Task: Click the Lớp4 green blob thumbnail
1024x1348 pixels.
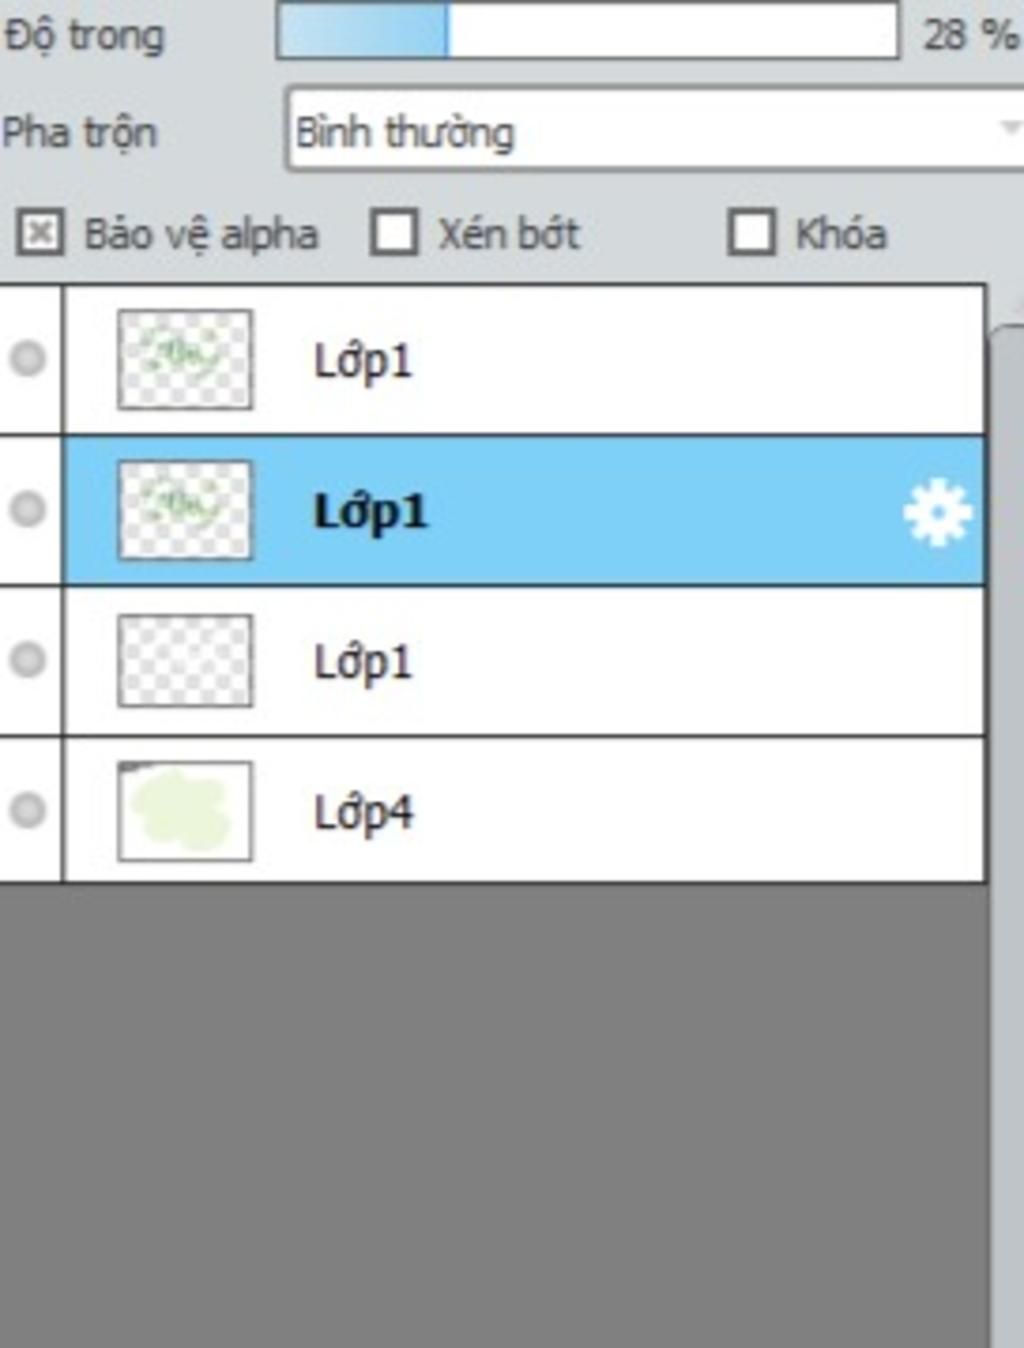Action: click(x=185, y=811)
